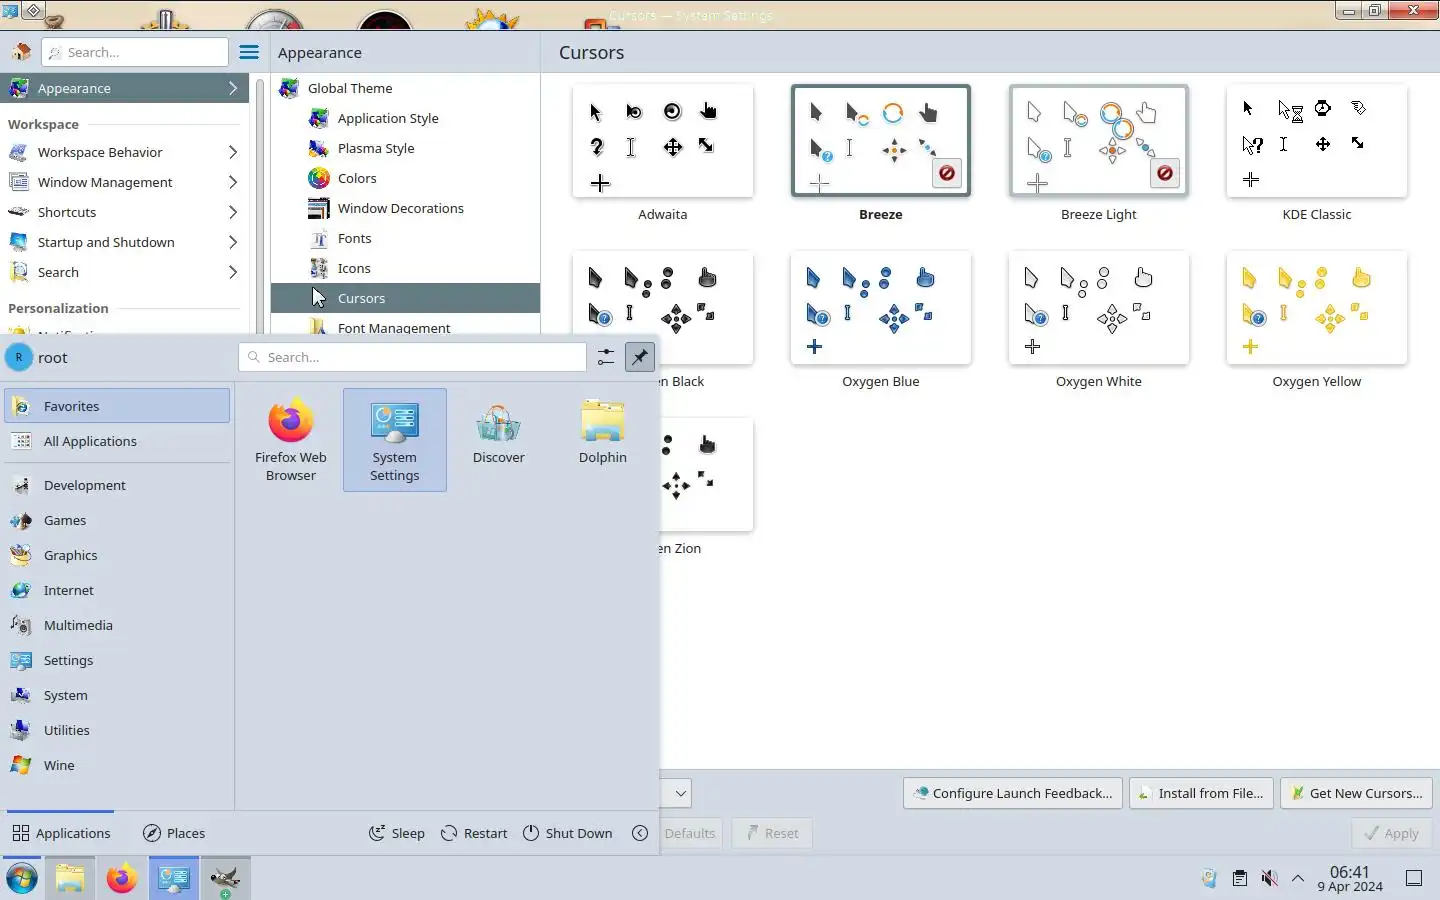Launch System Settings from Favorites

pos(395,440)
